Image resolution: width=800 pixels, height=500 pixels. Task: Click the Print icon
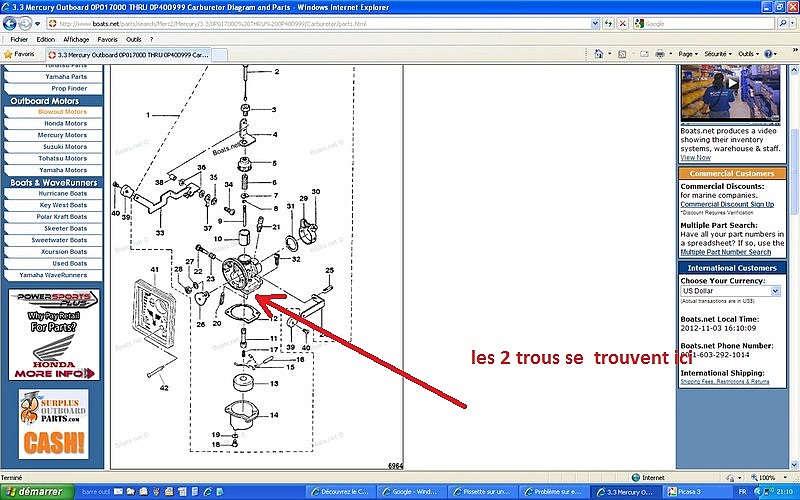click(660, 54)
